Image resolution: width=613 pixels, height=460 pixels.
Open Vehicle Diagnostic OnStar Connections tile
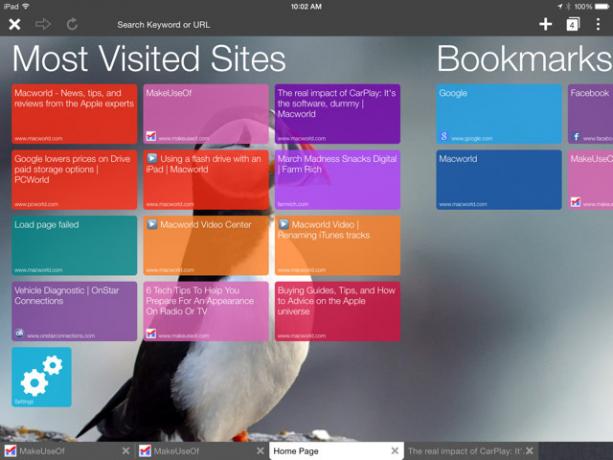click(74, 311)
